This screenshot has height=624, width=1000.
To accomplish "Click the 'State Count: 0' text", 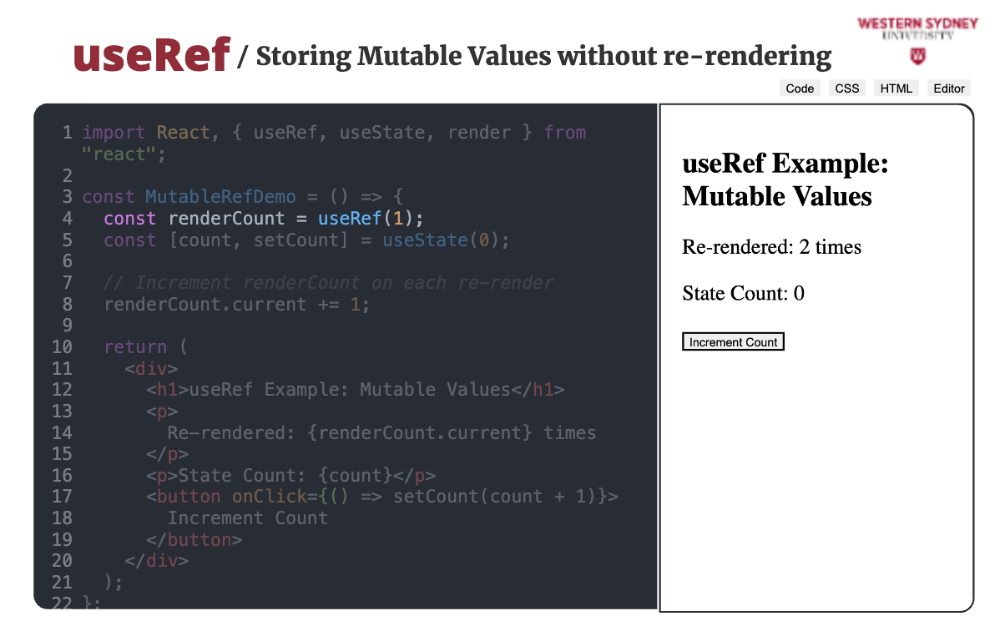I will coord(743,293).
